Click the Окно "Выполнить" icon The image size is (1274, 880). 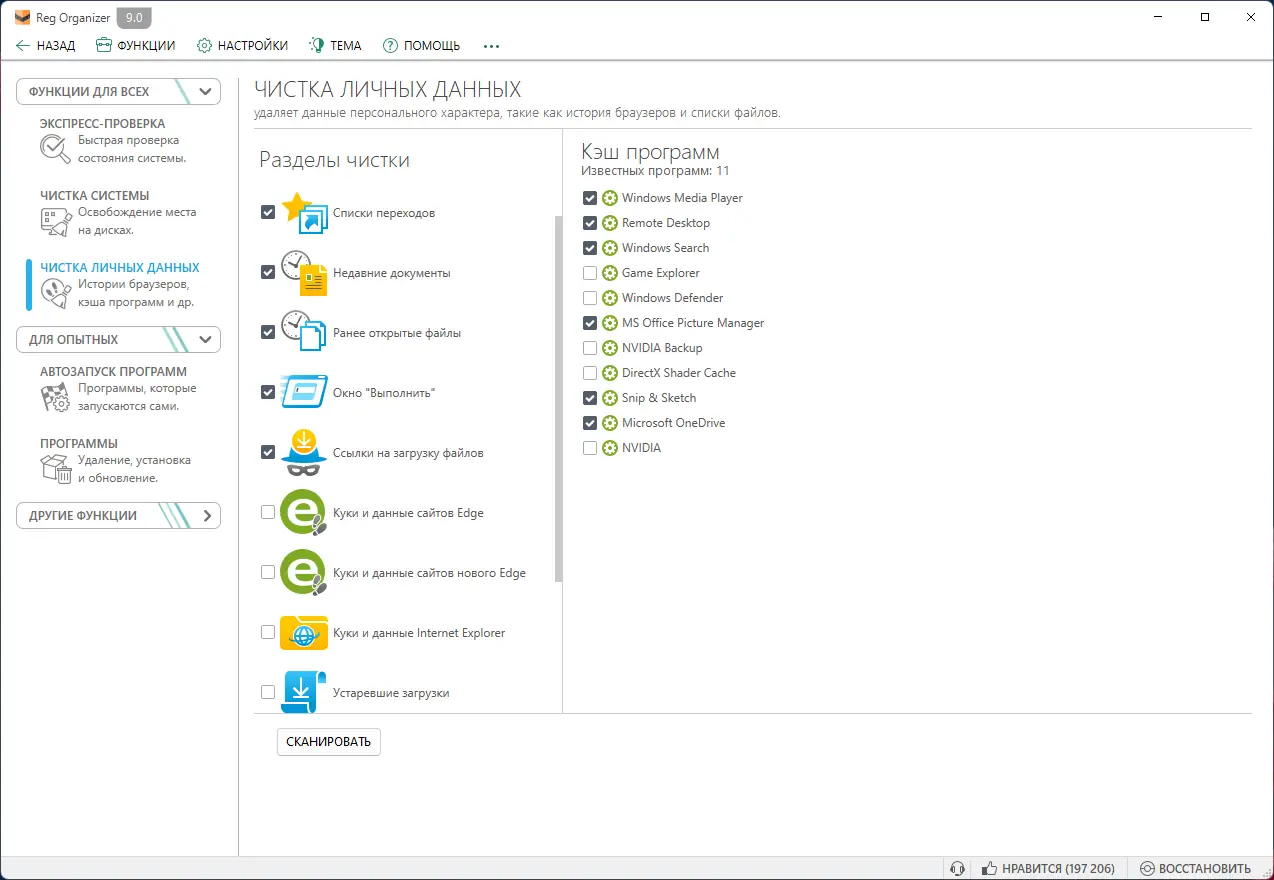coord(304,393)
